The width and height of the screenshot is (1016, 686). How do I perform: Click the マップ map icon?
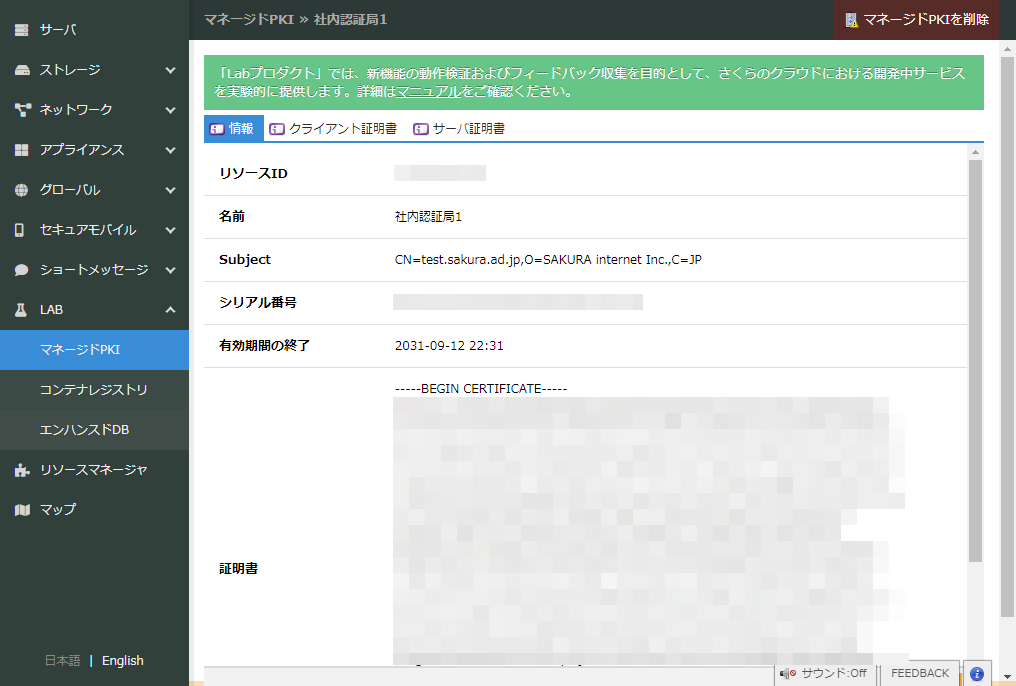(x=22, y=510)
